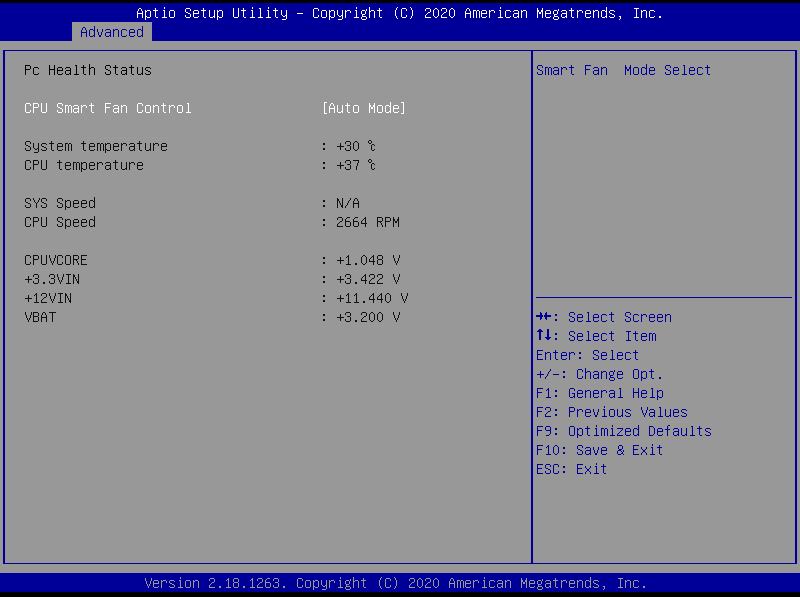Click the +3.3VIN voltage reading
This screenshot has width=800, height=597.
[x=367, y=279]
